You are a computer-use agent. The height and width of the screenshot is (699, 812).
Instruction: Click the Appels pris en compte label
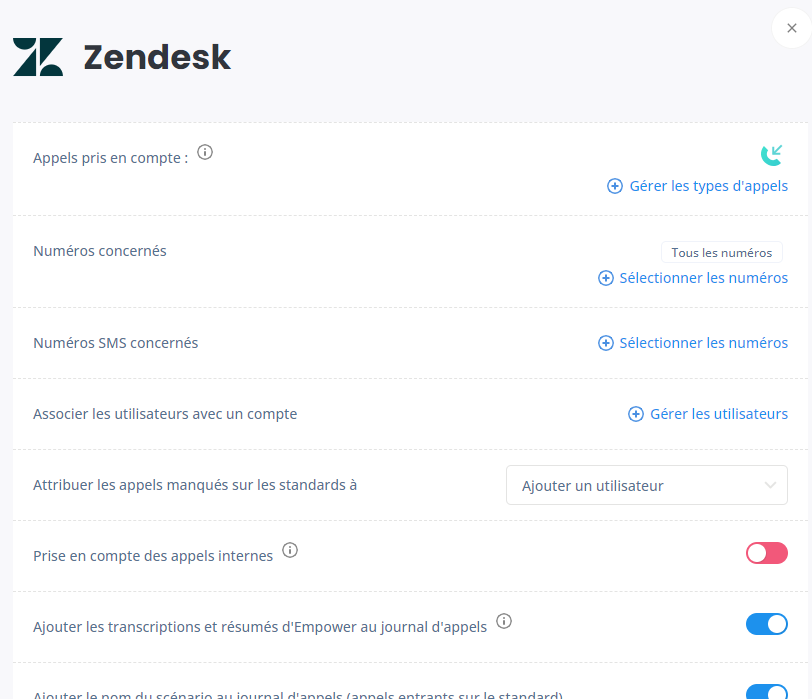(111, 158)
